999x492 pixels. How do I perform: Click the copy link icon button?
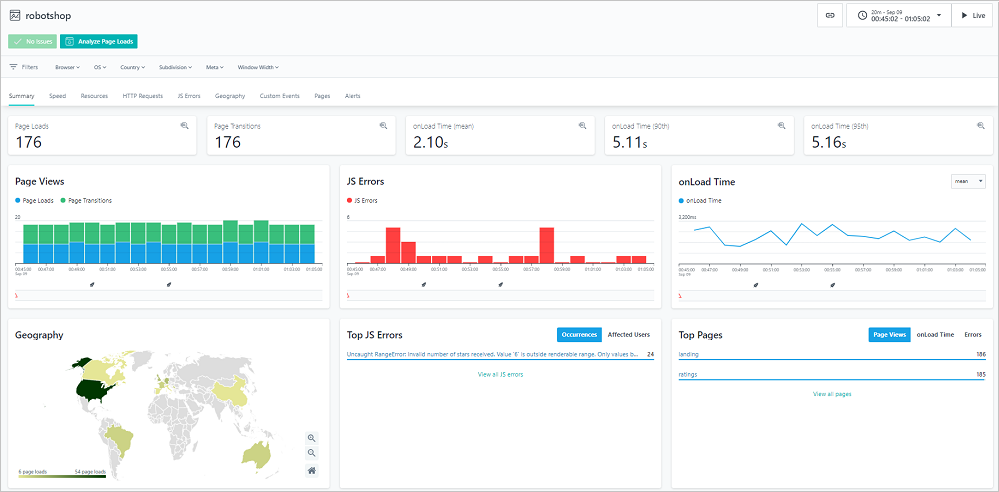click(x=829, y=16)
